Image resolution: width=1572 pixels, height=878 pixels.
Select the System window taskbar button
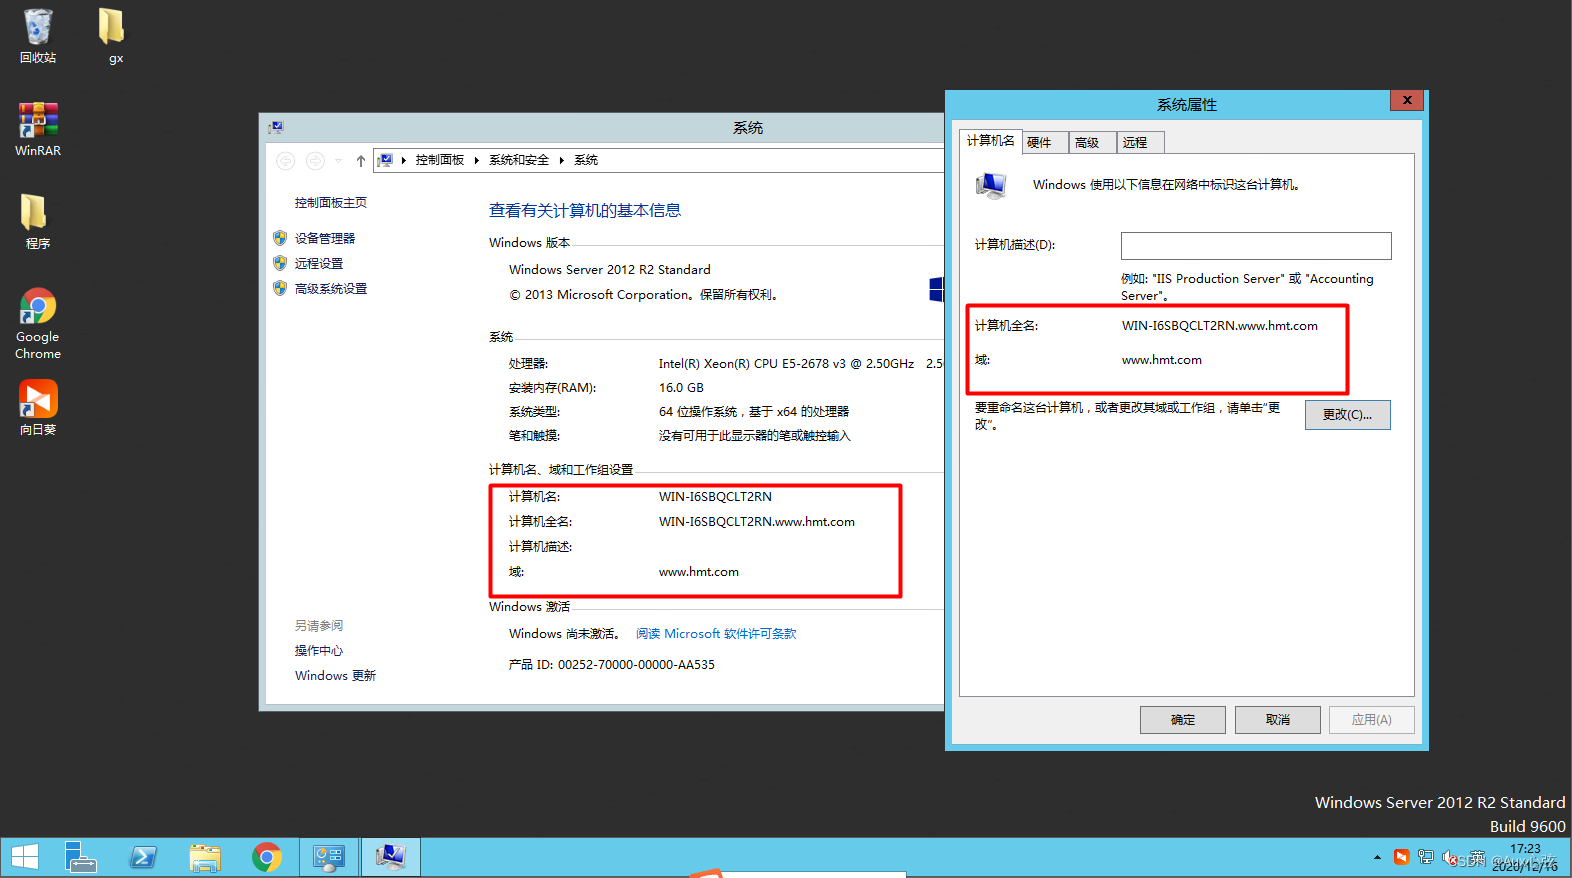[x=391, y=857]
